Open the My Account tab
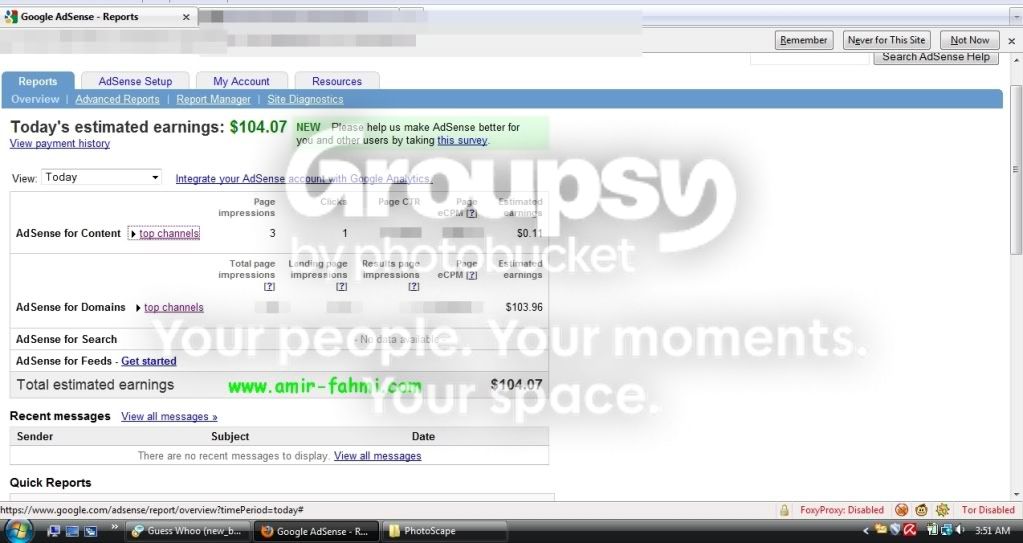The image size is (1023, 543). click(x=241, y=81)
